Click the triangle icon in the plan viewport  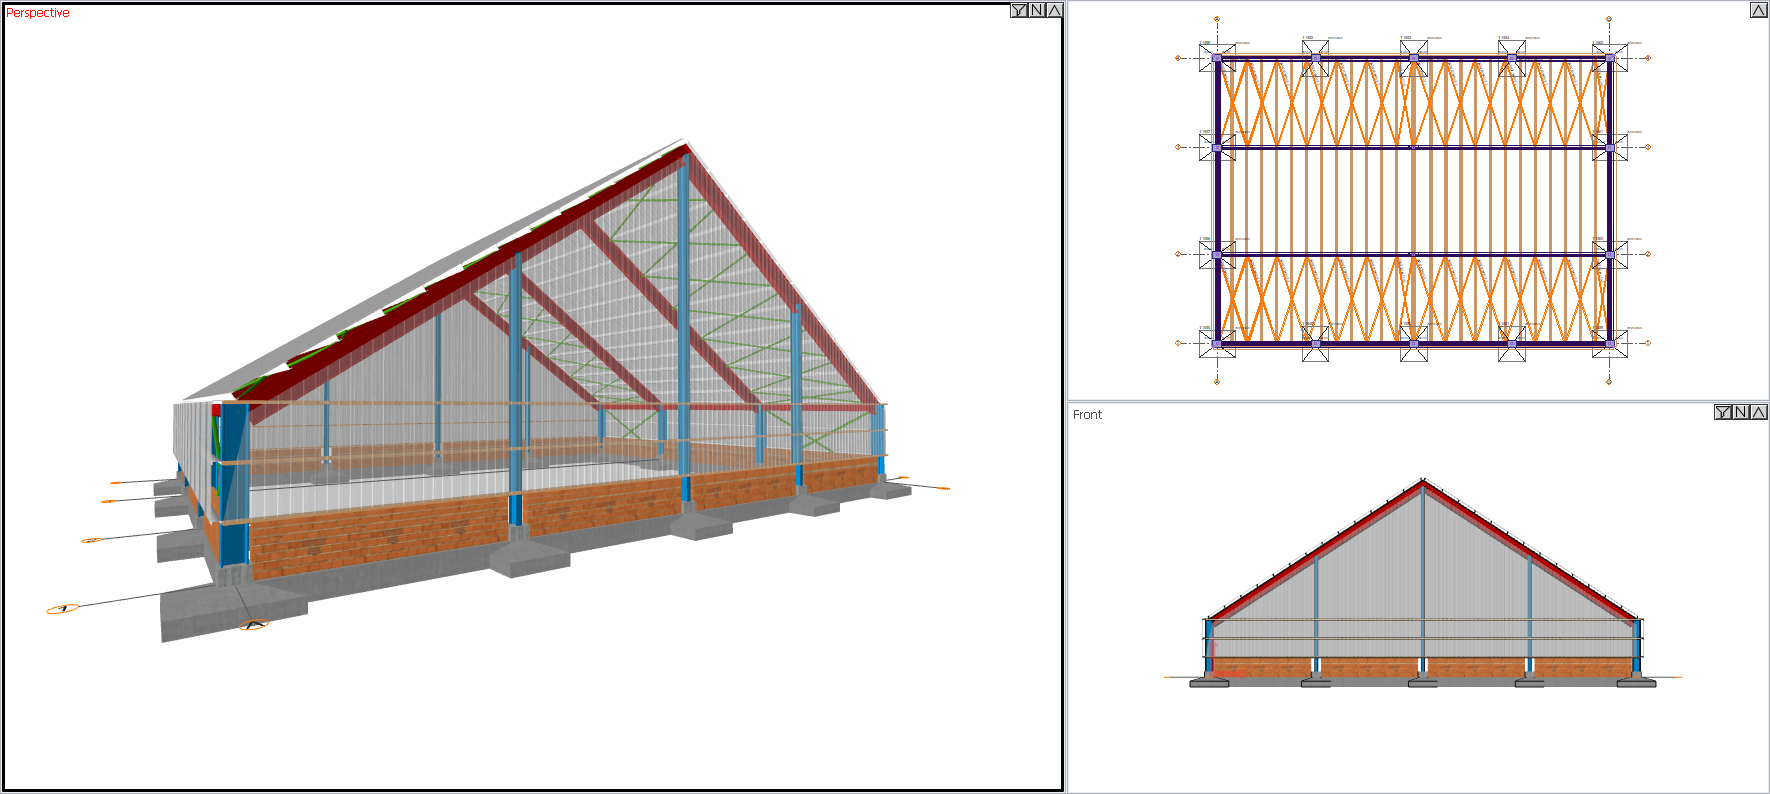[x=1759, y=10]
